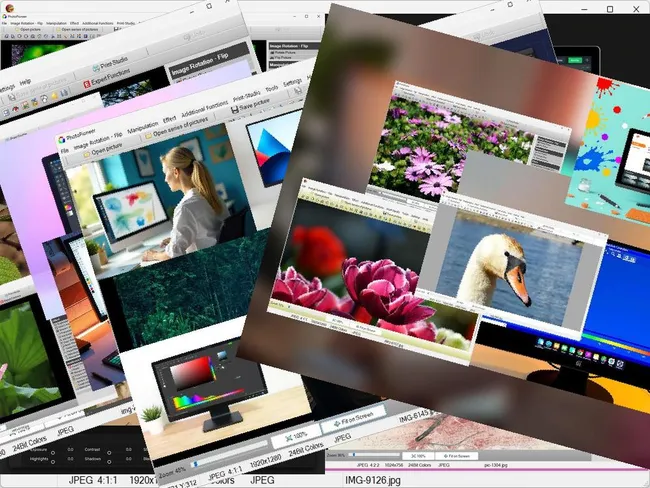Viewport: 650px width, 488px height.
Task: Click app icon in top-left corner of window
Action: 11,8
